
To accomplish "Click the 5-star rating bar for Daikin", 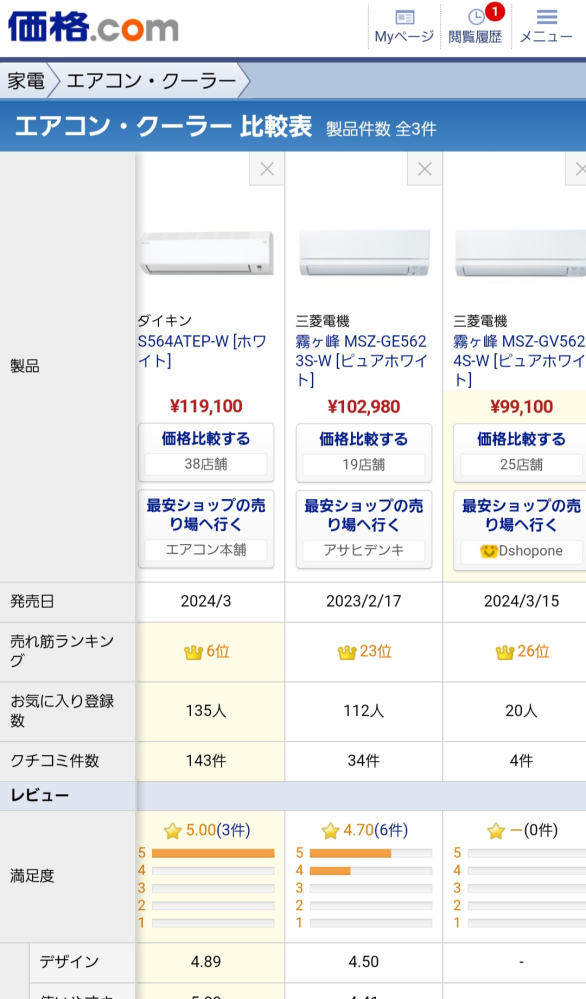I will point(213,853).
